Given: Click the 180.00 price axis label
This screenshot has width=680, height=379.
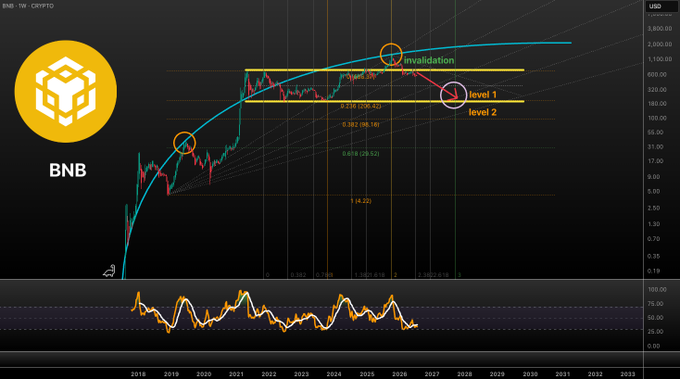Looking at the screenshot, I should click(x=657, y=104).
